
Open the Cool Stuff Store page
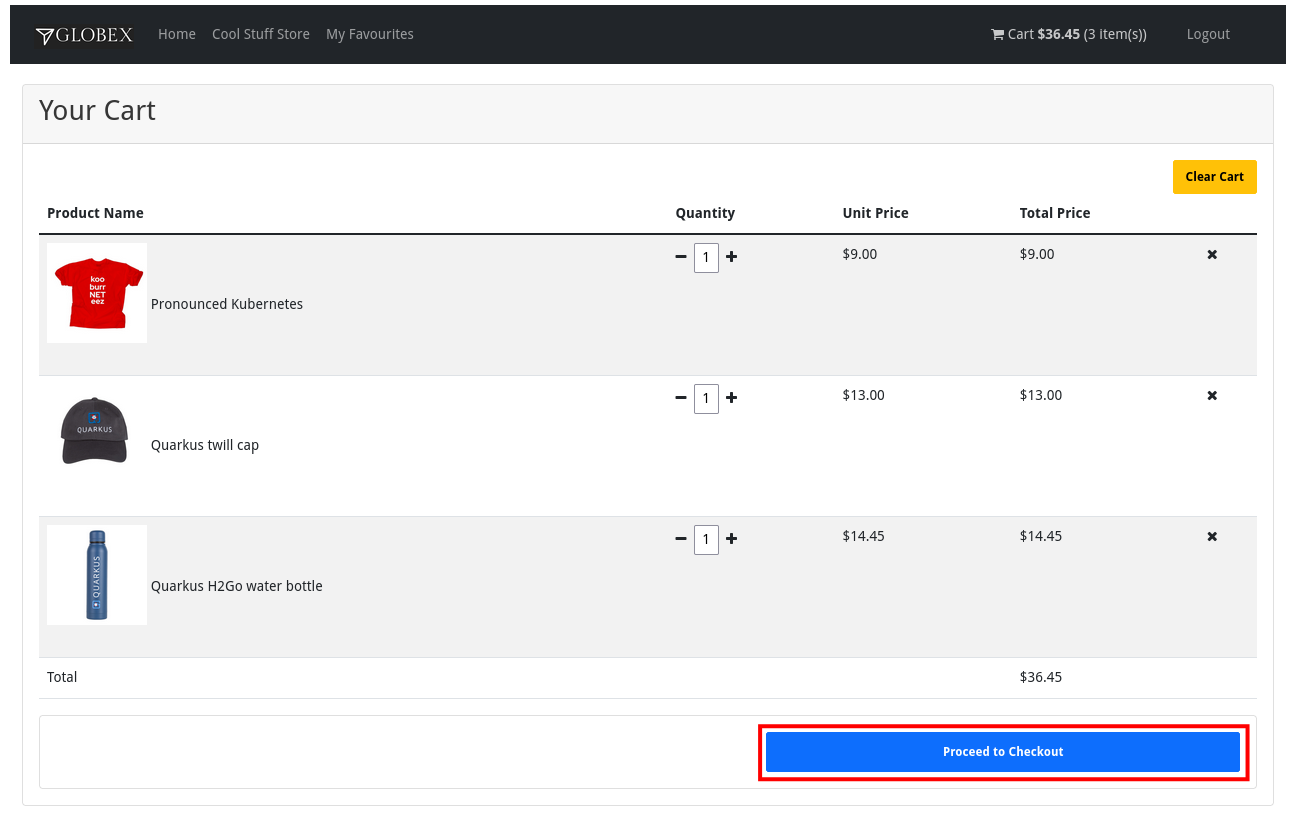[261, 34]
